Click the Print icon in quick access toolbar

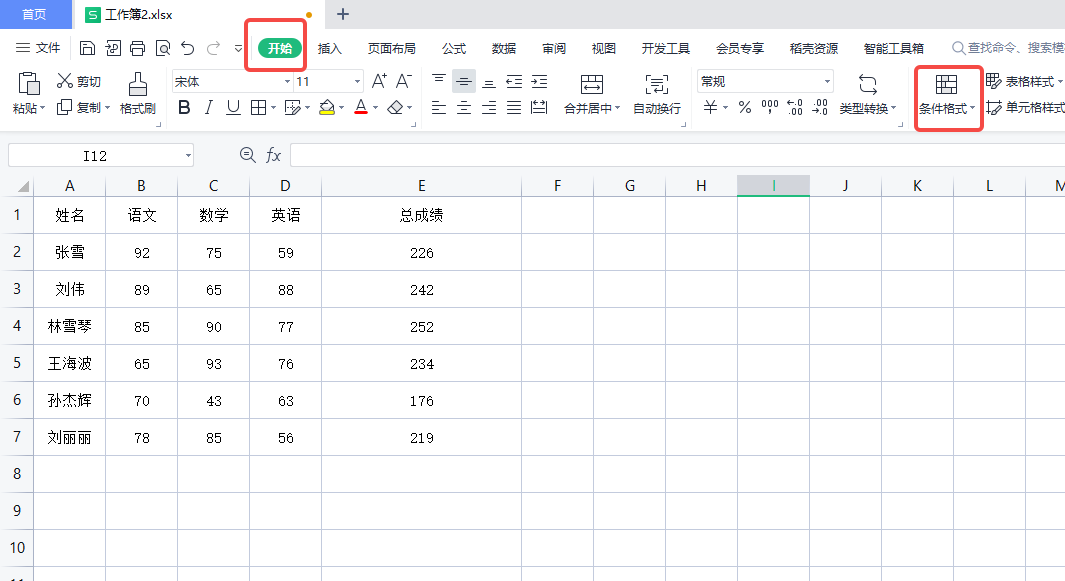(x=137, y=48)
